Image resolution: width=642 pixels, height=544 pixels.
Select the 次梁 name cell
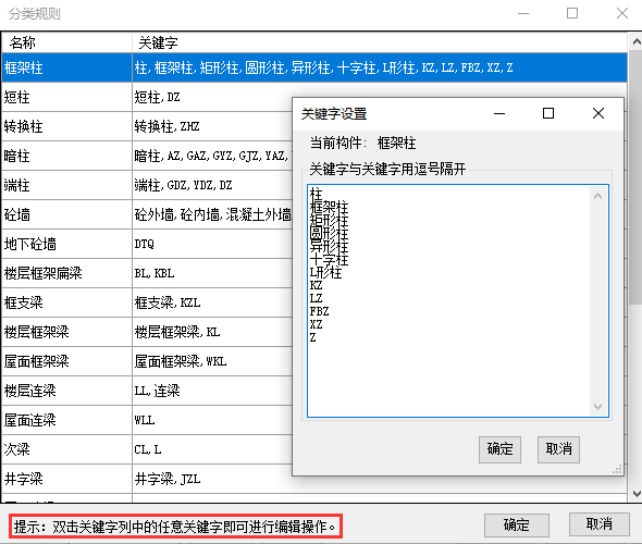[67, 450]
